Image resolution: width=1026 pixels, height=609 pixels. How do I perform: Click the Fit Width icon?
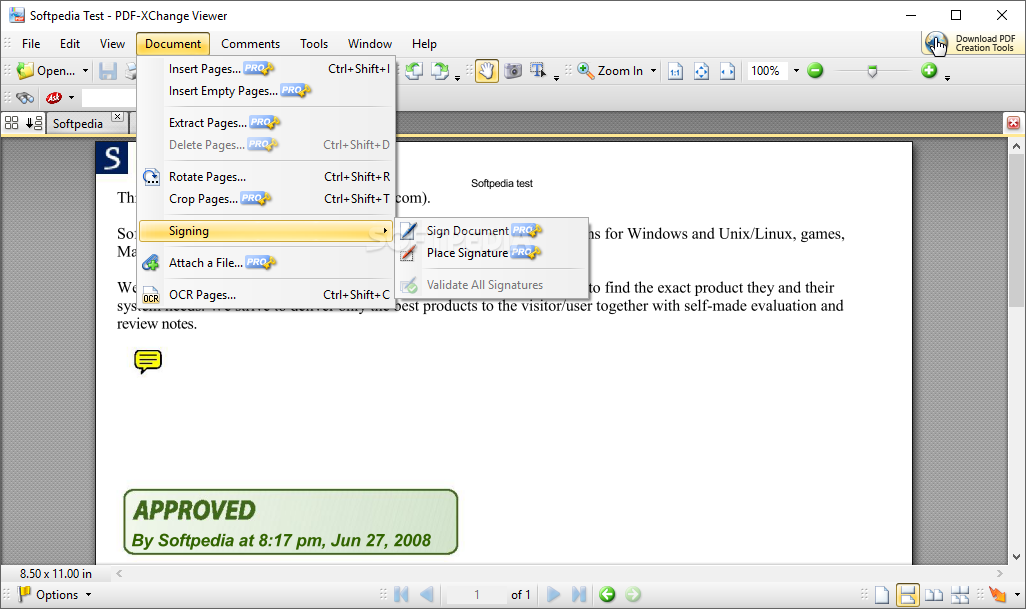(727, 71)
